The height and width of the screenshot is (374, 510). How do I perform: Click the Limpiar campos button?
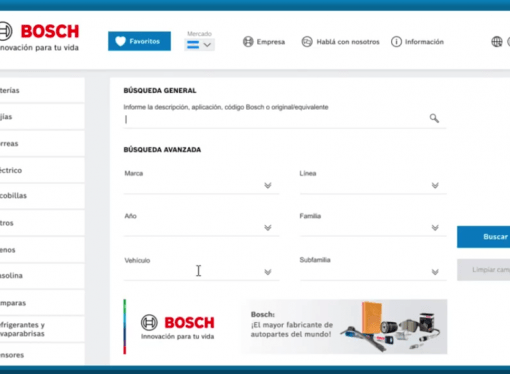coord(483,270)
